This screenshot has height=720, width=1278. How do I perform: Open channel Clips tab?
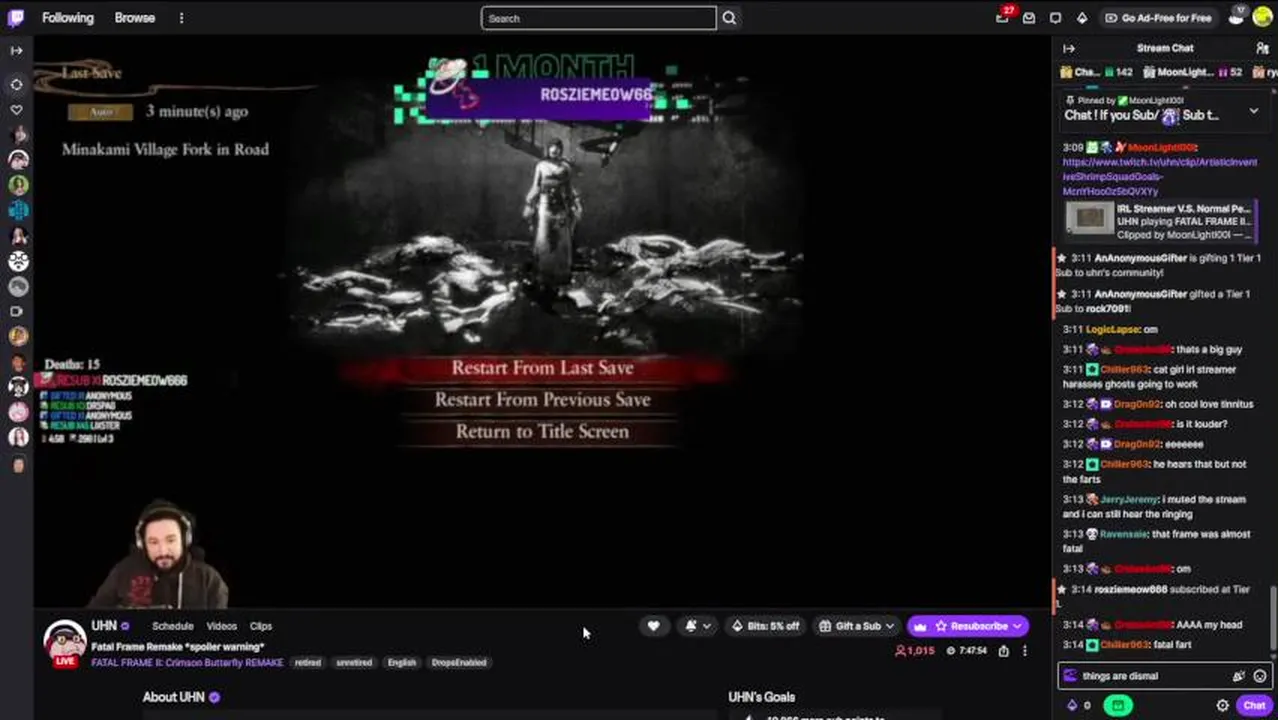point(261,626)
